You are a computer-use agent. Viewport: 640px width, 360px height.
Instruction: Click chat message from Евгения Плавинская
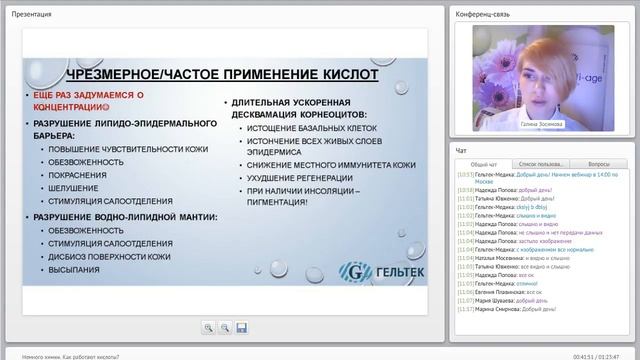pyautogui.click(x=500, y=292)
